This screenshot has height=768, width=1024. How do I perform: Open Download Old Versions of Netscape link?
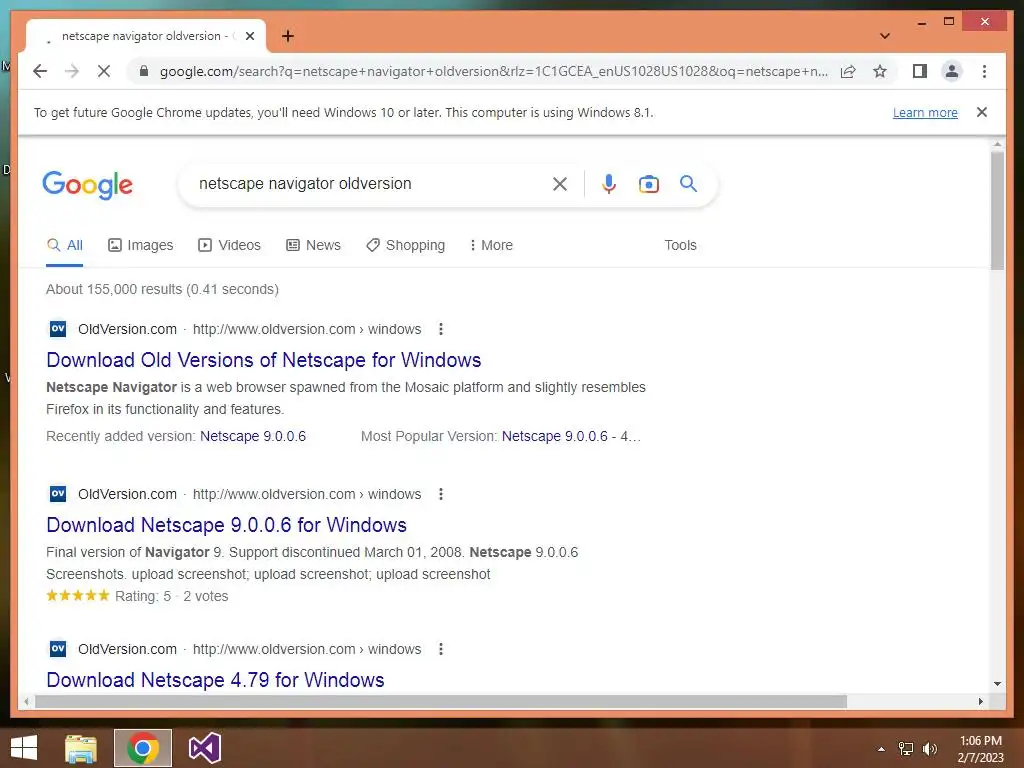[264, 360]
